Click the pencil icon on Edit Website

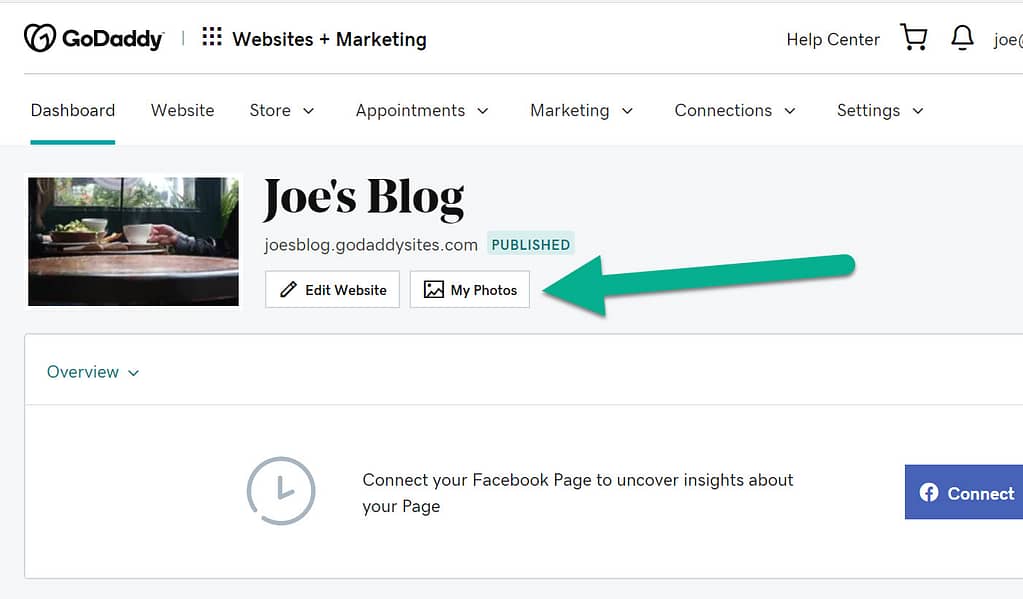point(289,290)
